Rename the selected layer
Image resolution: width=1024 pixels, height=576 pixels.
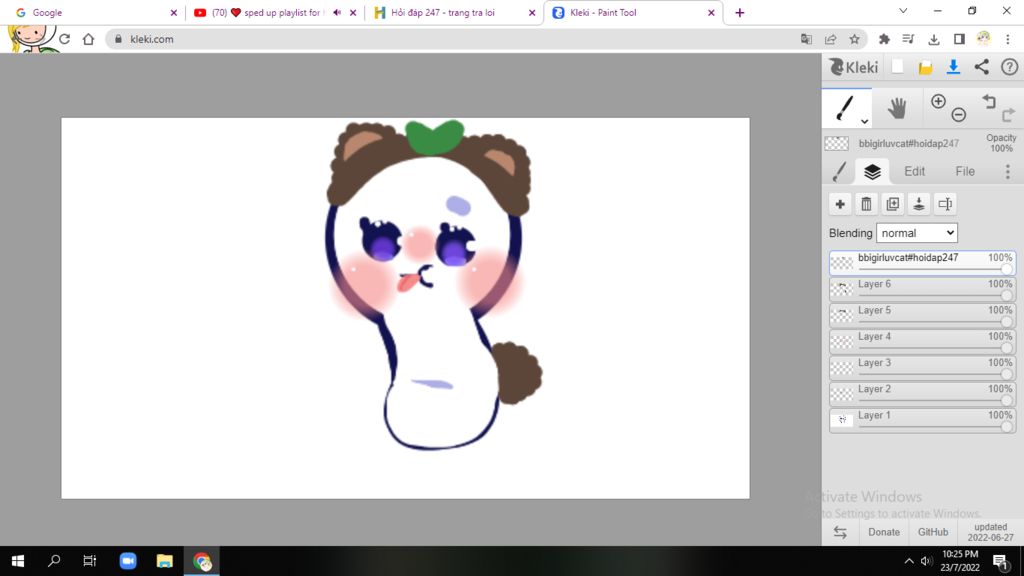pos(945,204)
